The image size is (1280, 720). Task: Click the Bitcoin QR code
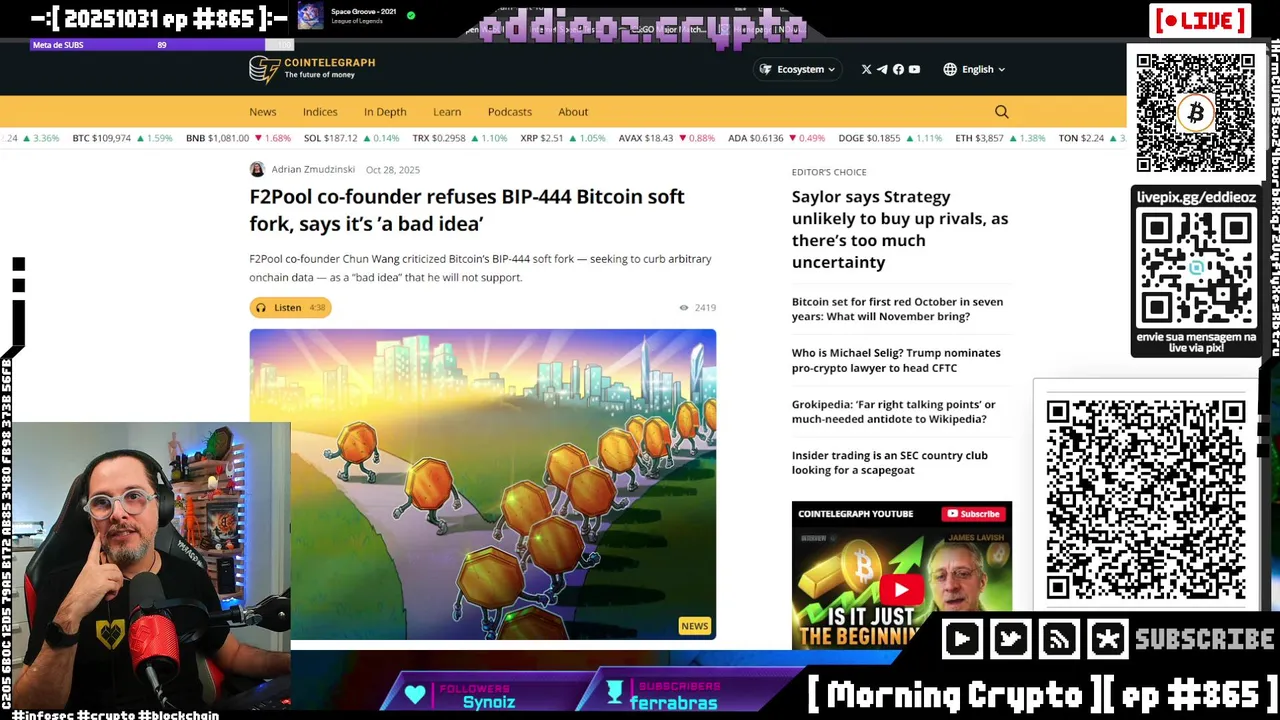(1195, 112)
